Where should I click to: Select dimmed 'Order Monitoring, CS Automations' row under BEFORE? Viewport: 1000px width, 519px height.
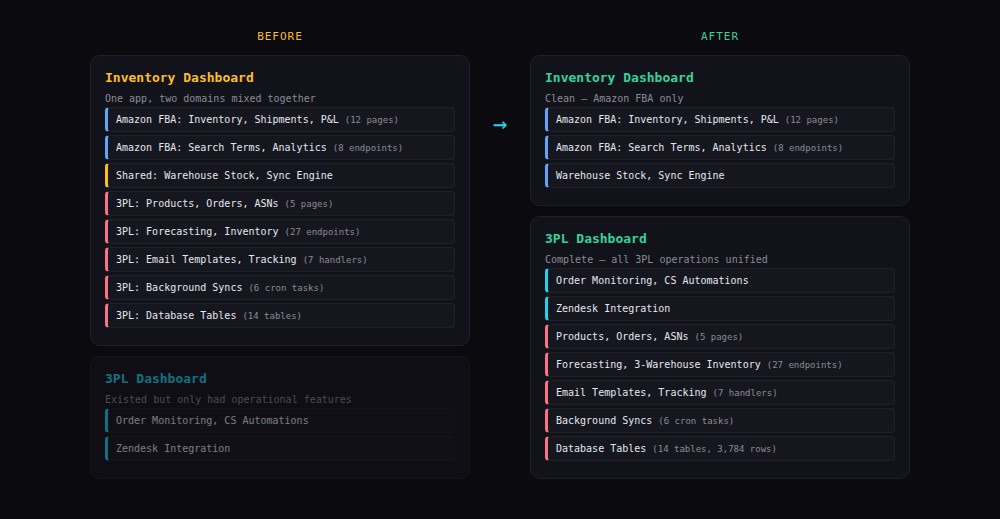280,421
